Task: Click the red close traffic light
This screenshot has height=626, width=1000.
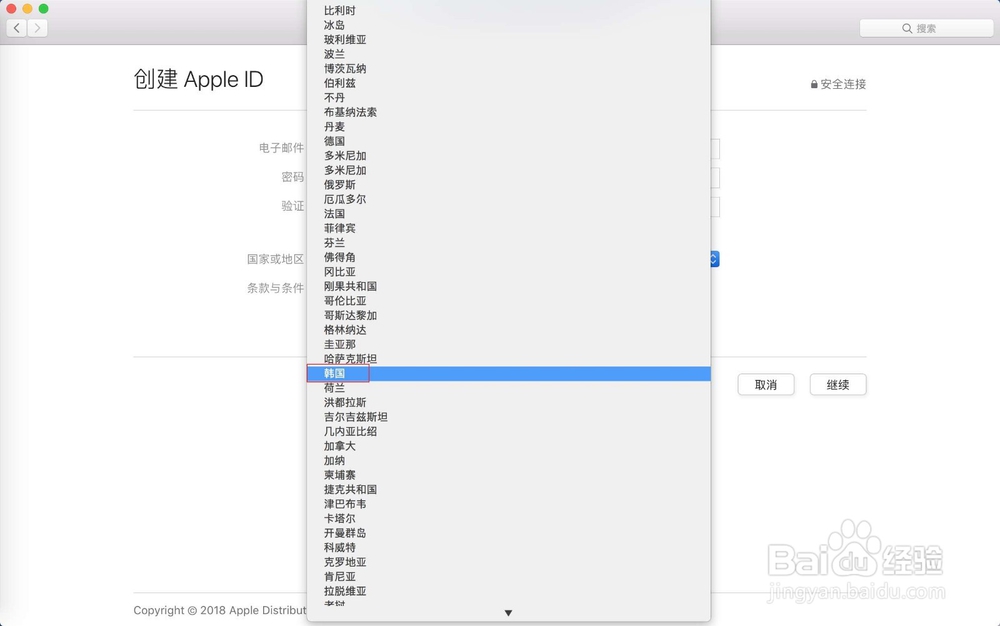Action: (x=10, y=9)
